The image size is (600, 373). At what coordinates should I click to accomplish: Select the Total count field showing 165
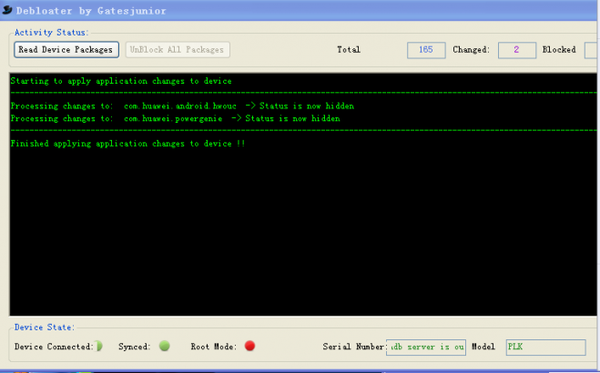pos(426,50)
